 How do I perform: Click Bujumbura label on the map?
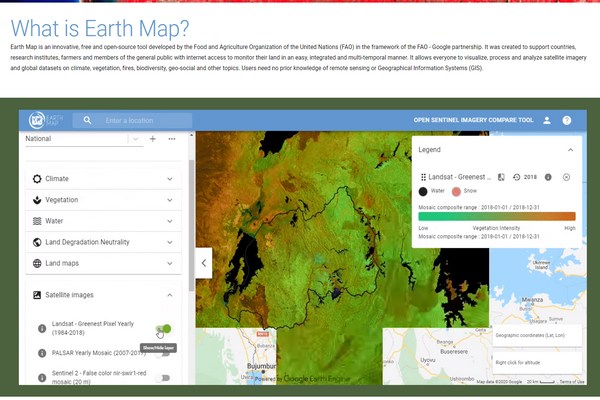click(261, 366)
